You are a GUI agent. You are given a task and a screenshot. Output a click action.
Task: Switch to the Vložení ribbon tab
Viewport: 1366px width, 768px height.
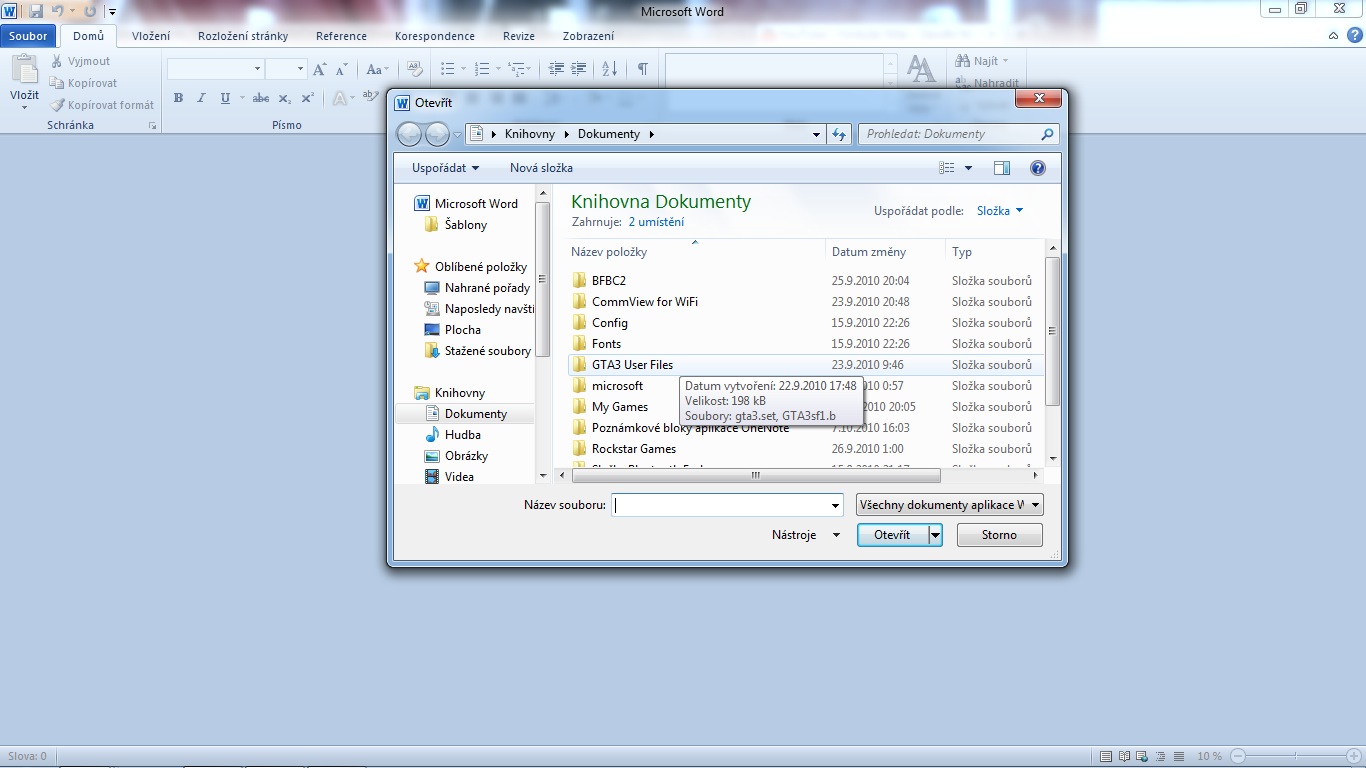[151, 36]
